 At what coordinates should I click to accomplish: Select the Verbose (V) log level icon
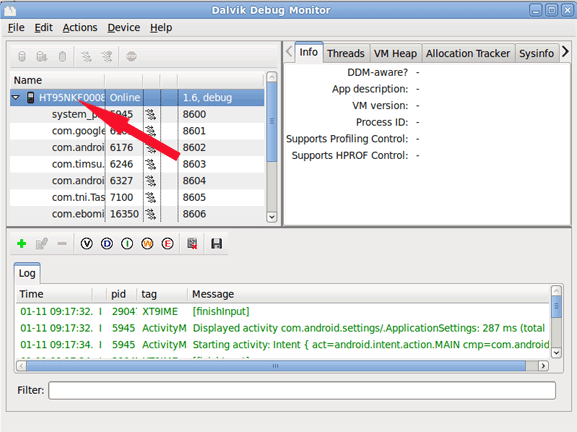(86, 244)
